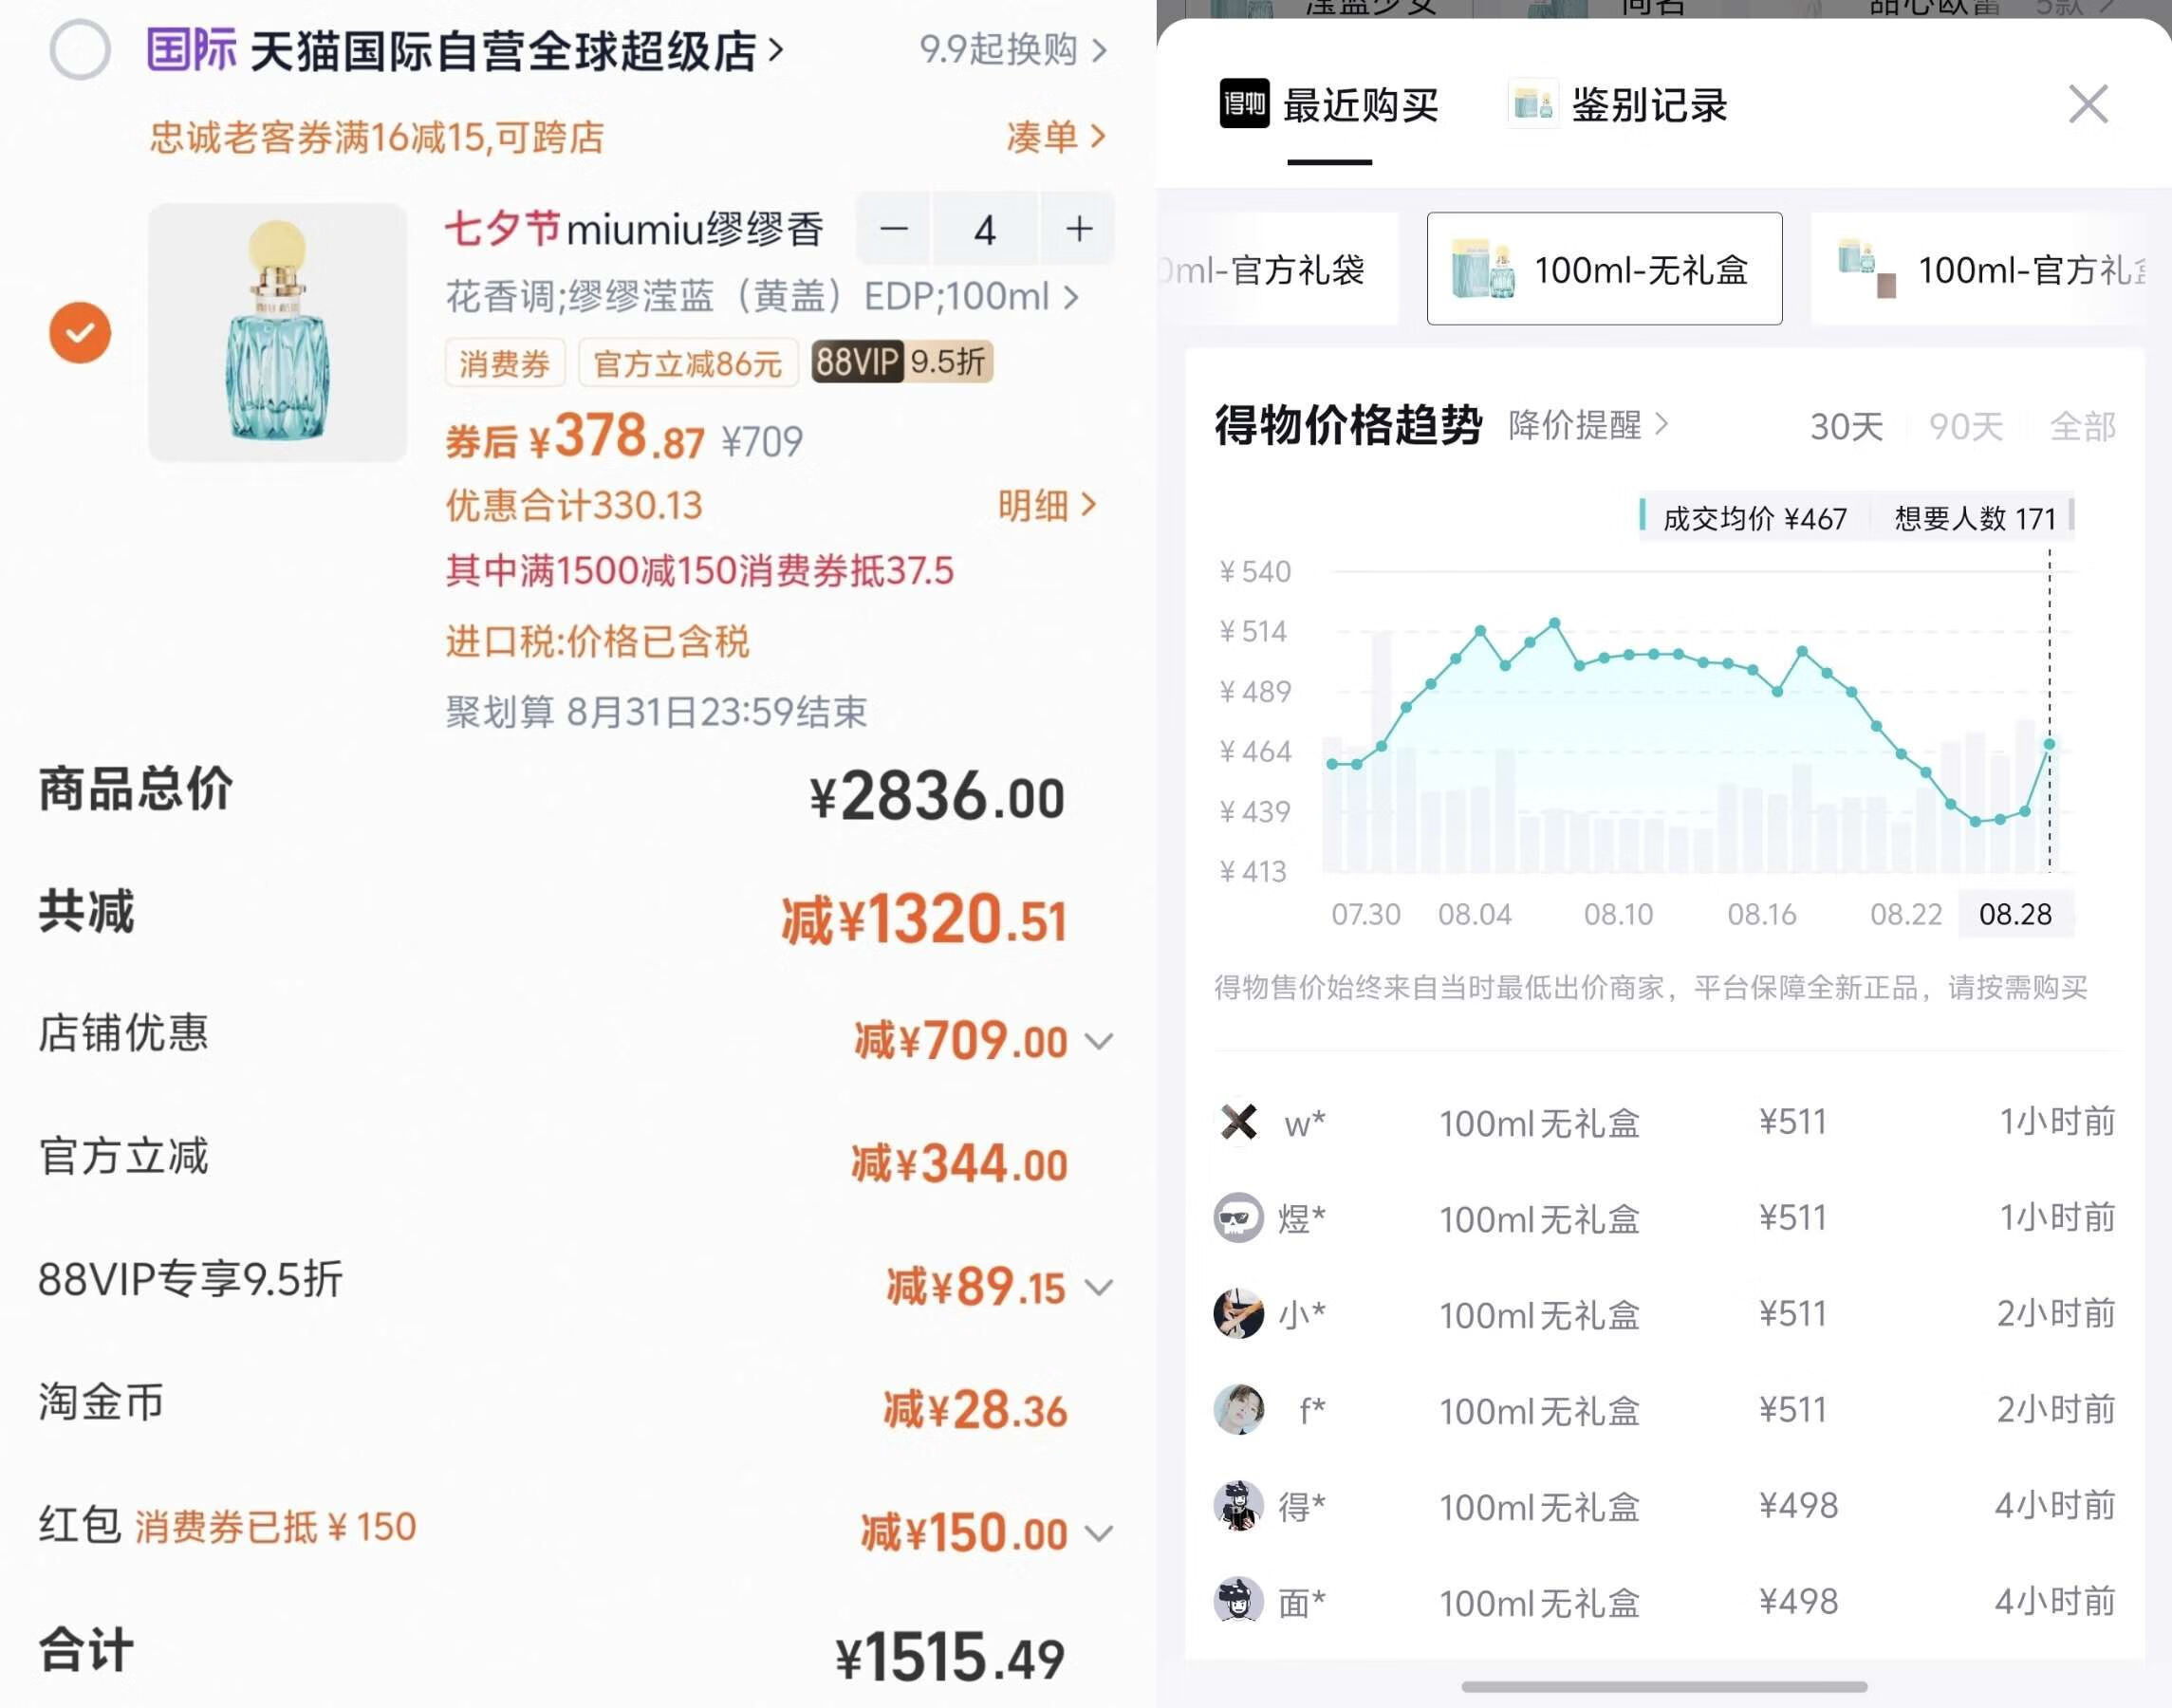Click 商品总价 ¥2836.00 amount
2172x1708 pixels.
point(937,797)
